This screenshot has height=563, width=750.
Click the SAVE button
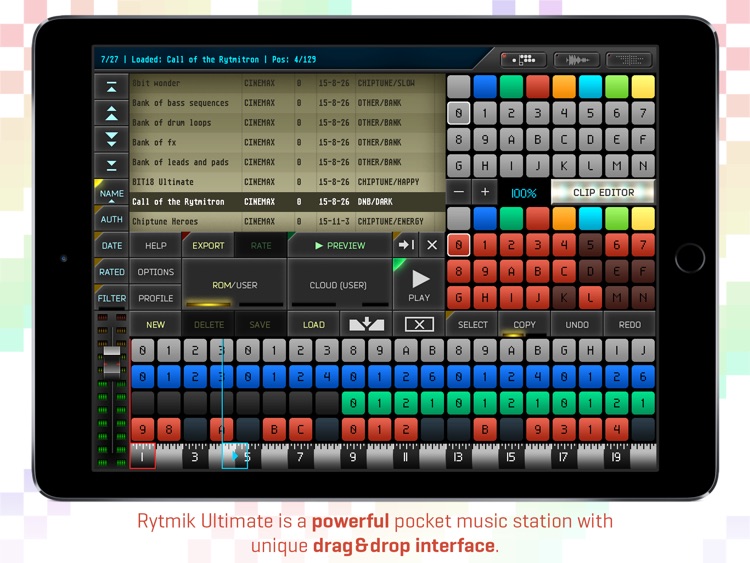coord(260,324)
